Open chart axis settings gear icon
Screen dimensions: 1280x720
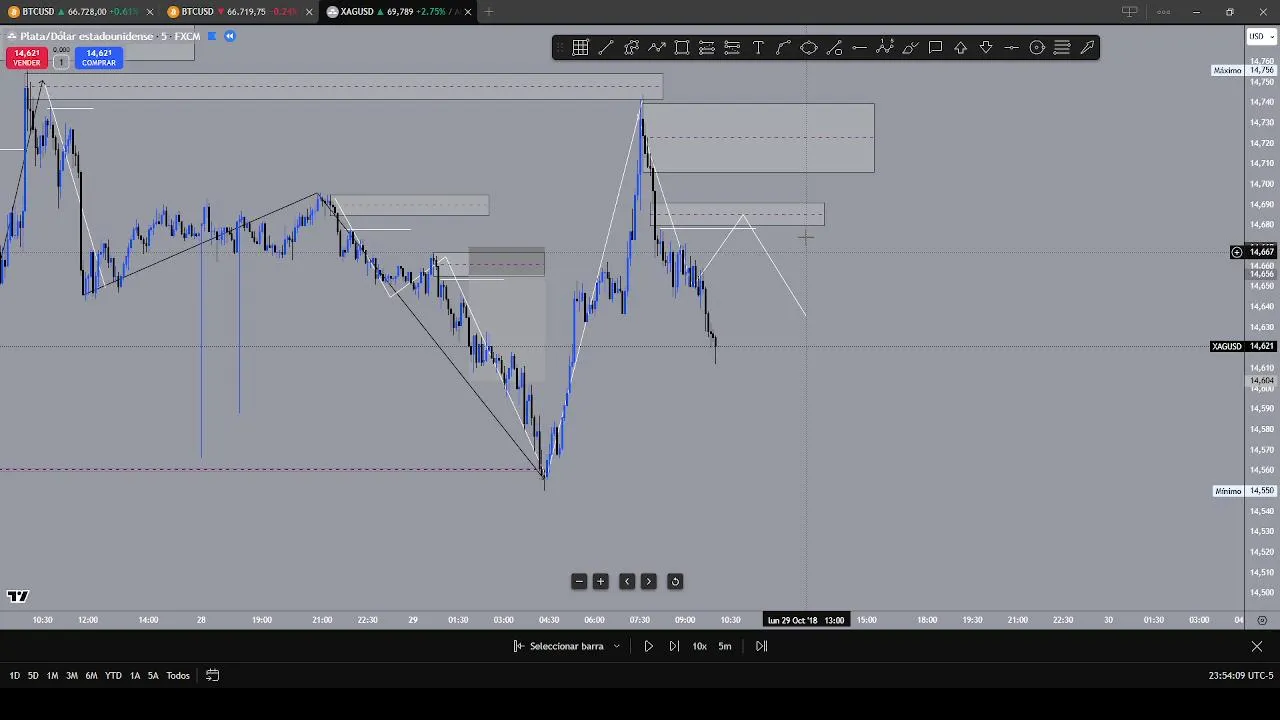click(x=1262, y=620)
